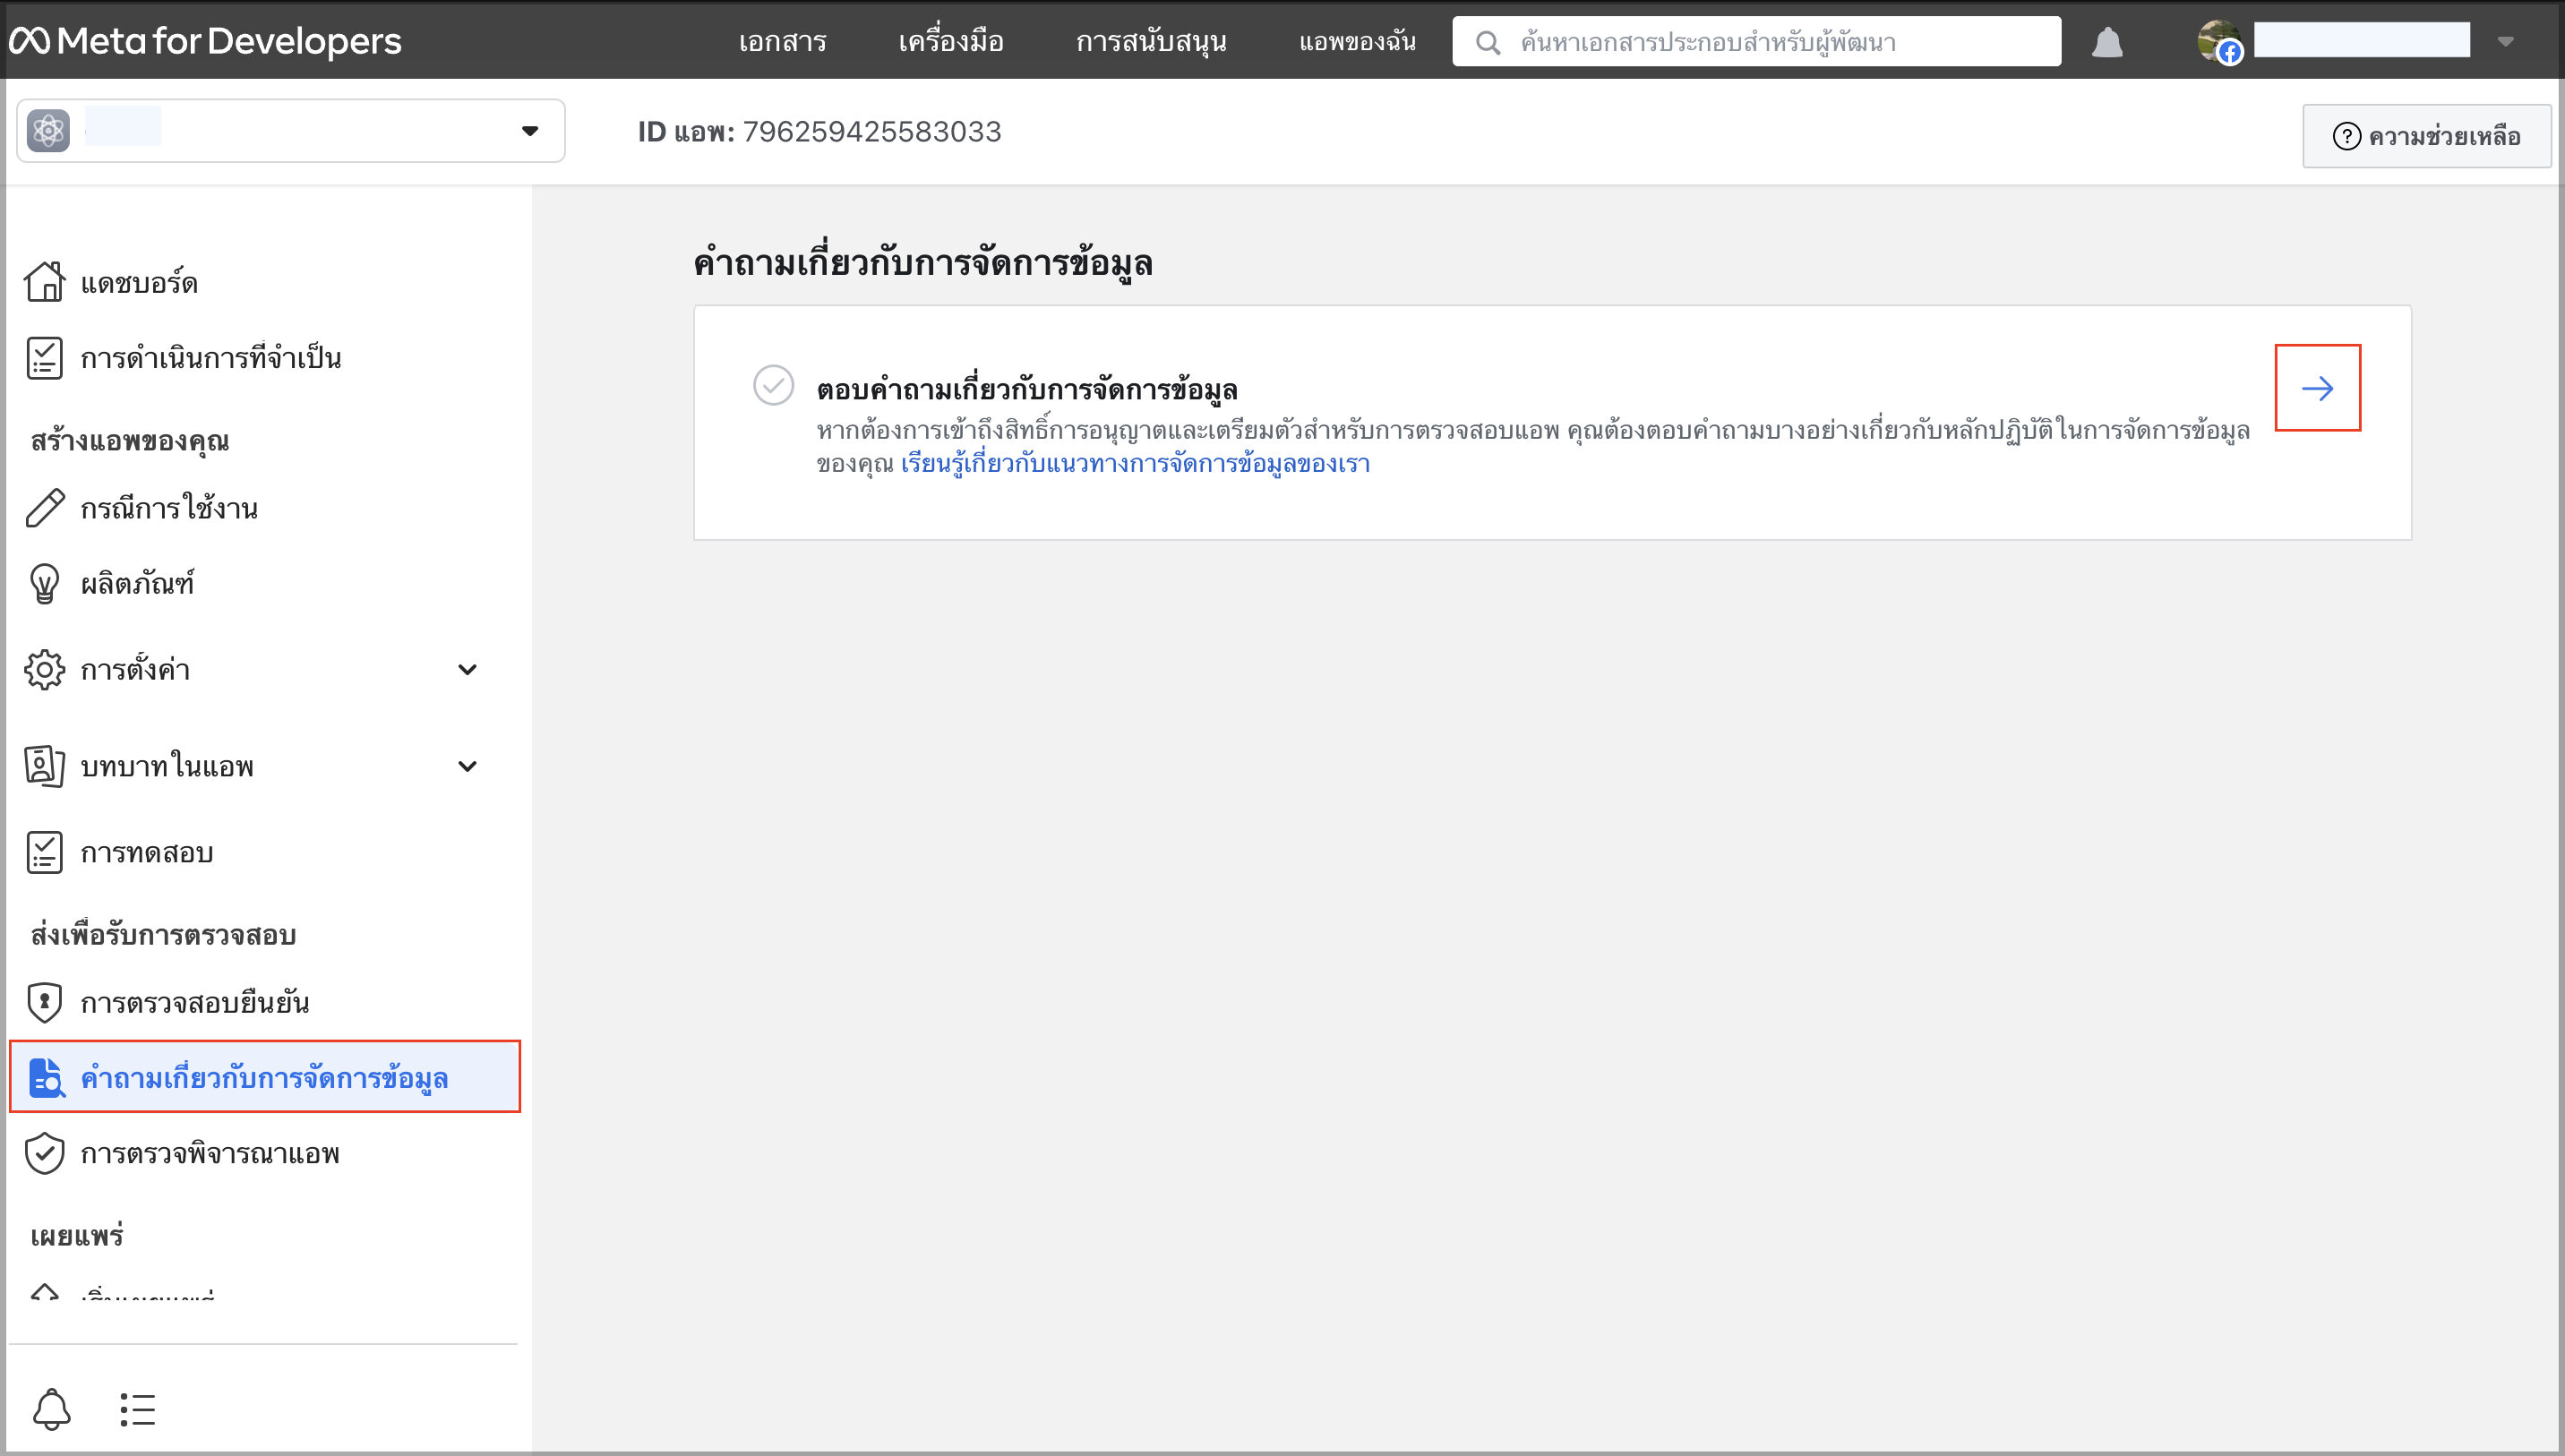
Task: Open the แอพของฉัน menu
Action: (x=1357, y=42)
